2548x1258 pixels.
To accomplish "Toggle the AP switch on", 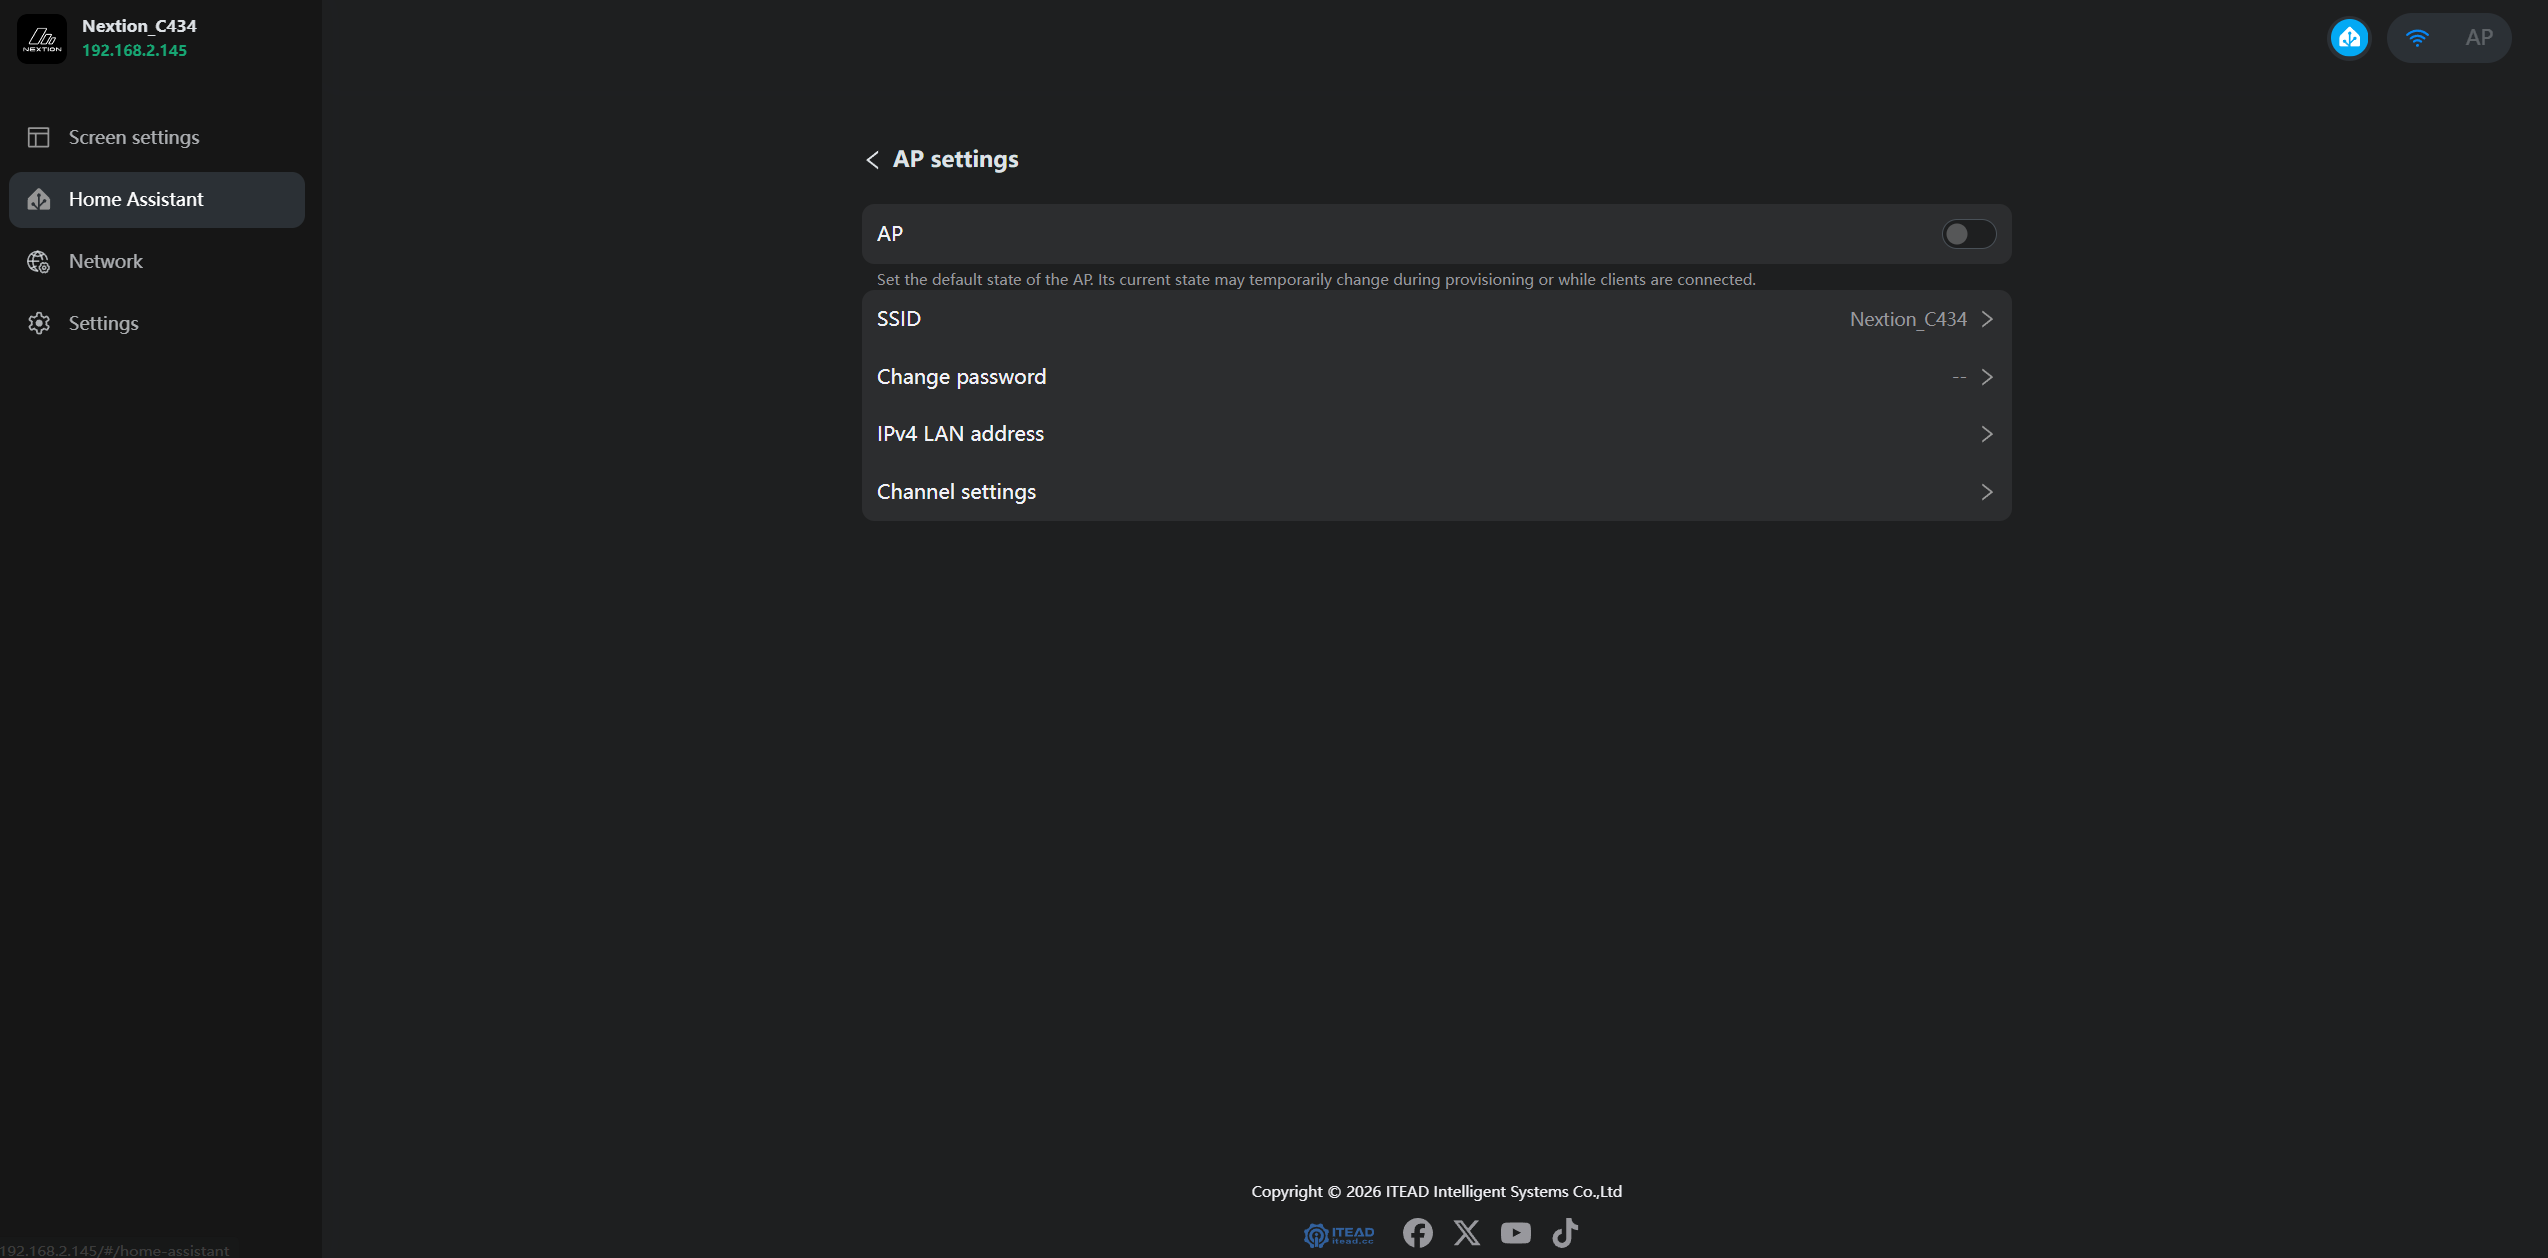I will [x=1968, y=234].
